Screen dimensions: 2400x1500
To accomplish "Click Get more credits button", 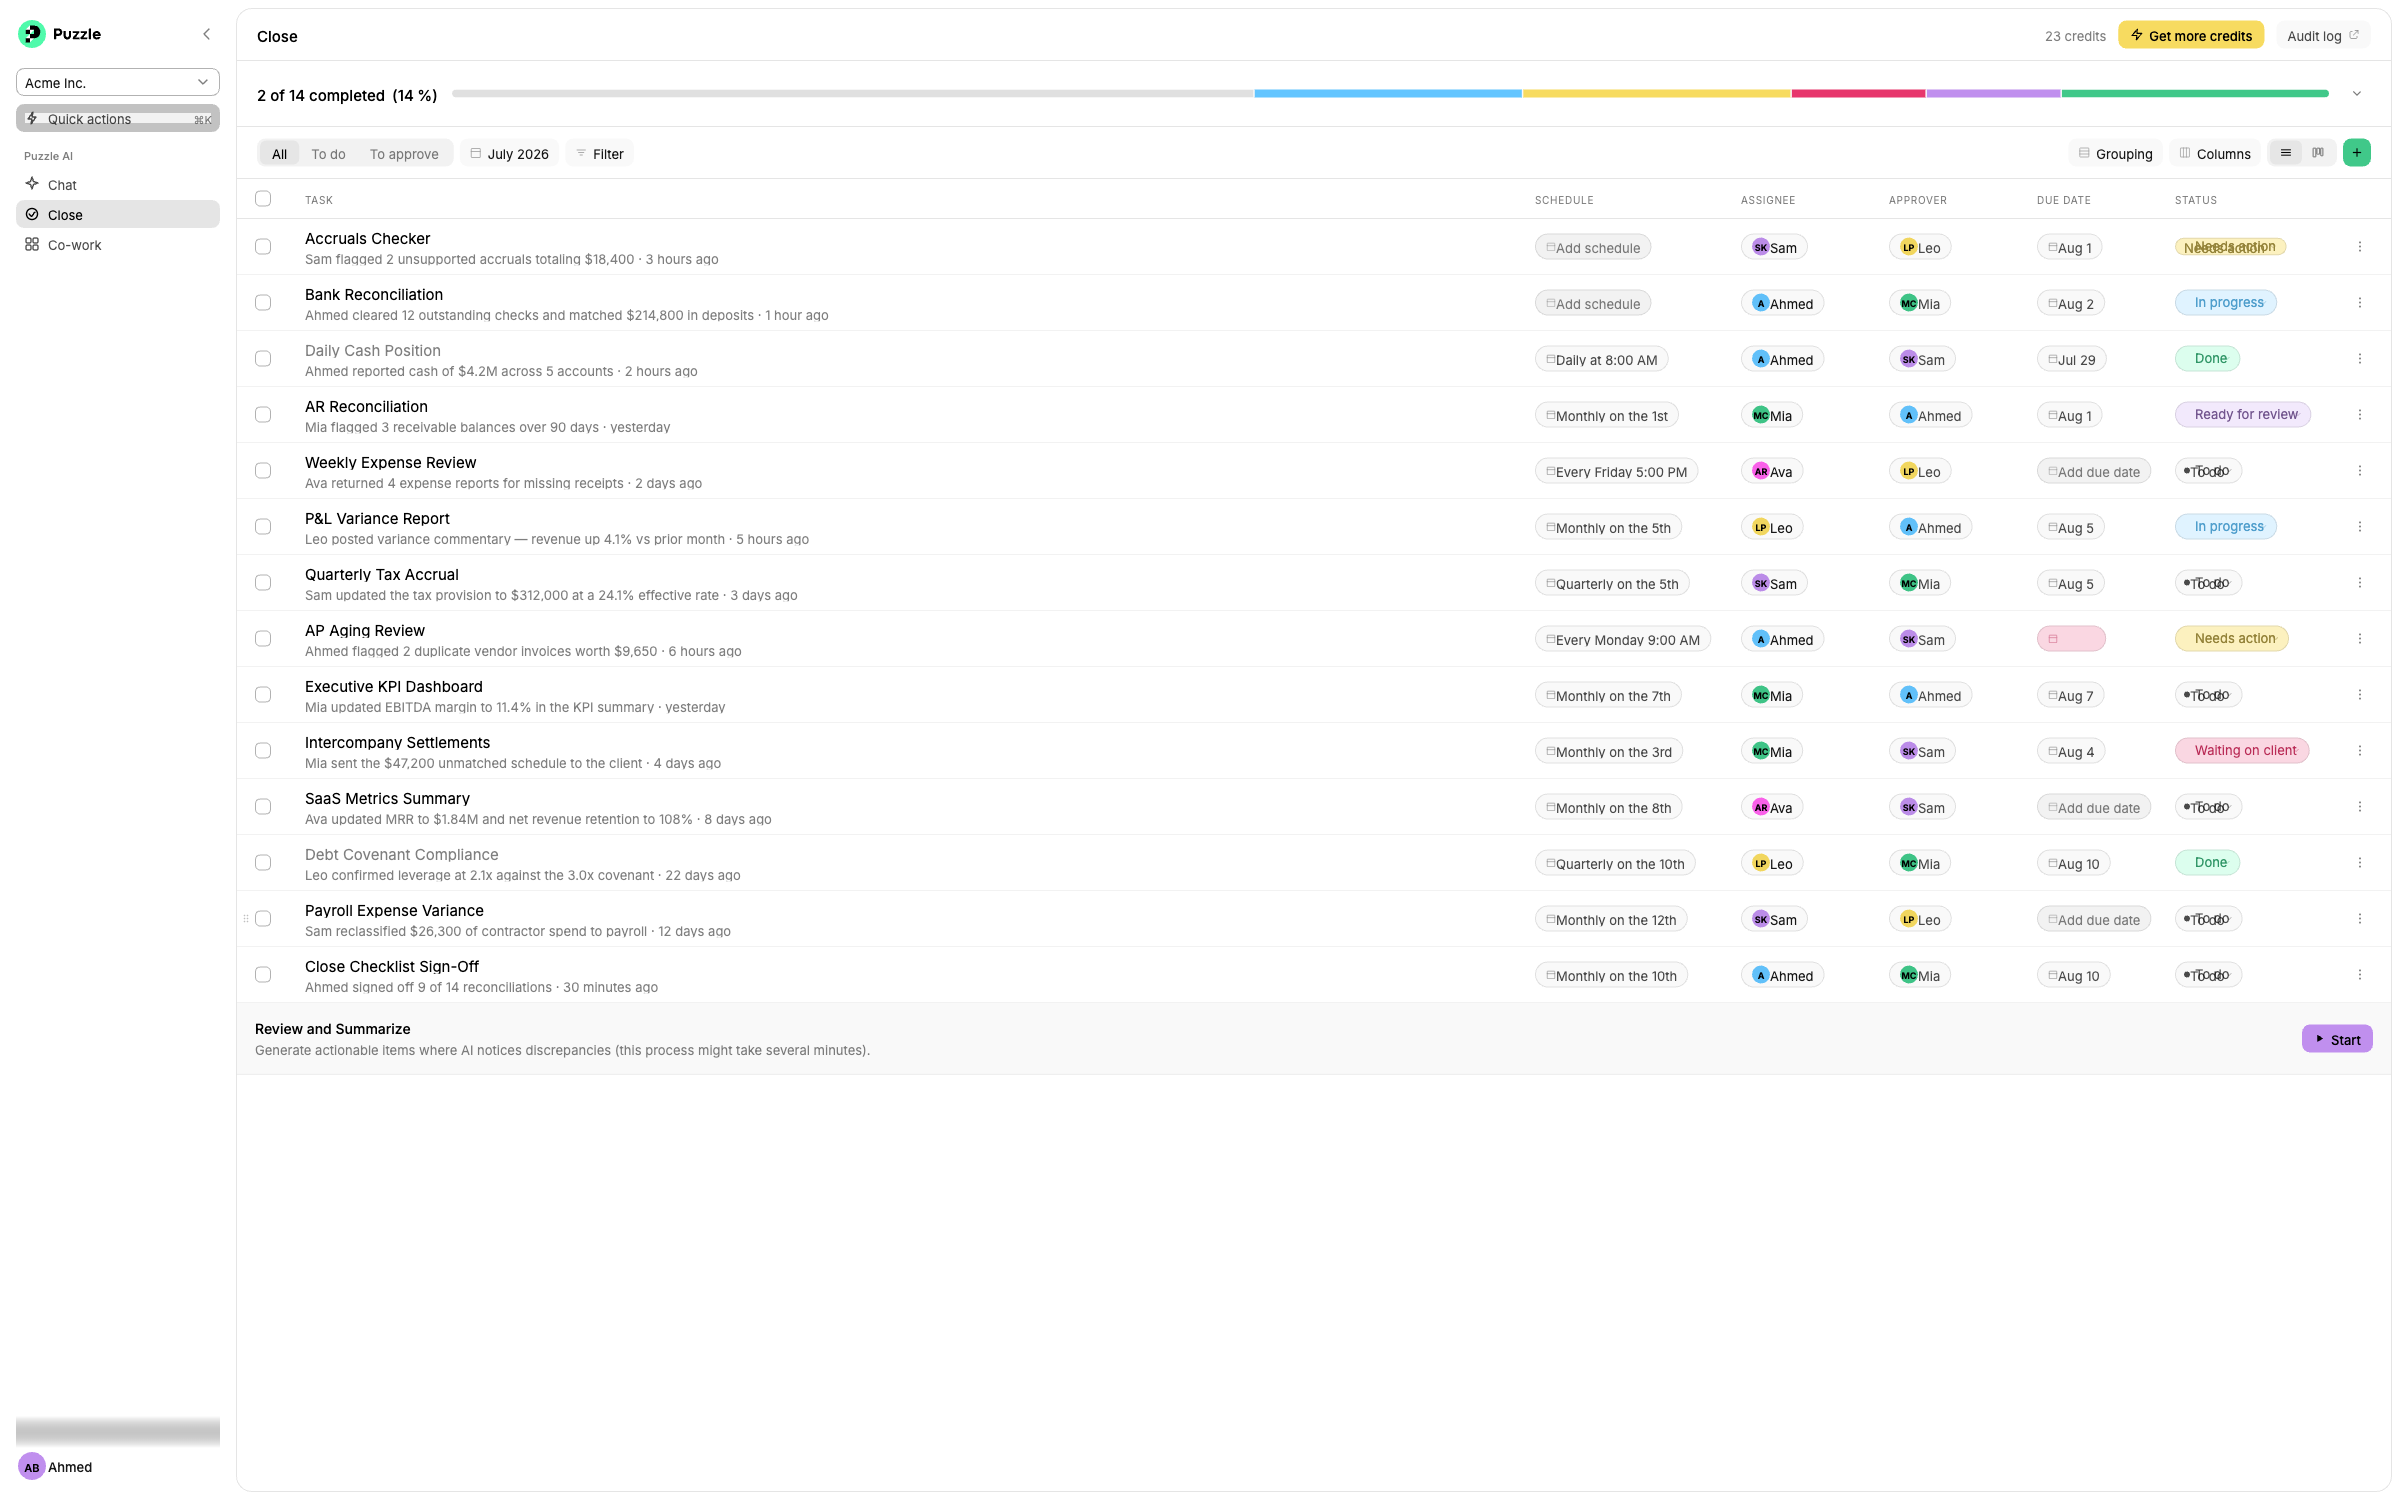I will pos(2191,36).
